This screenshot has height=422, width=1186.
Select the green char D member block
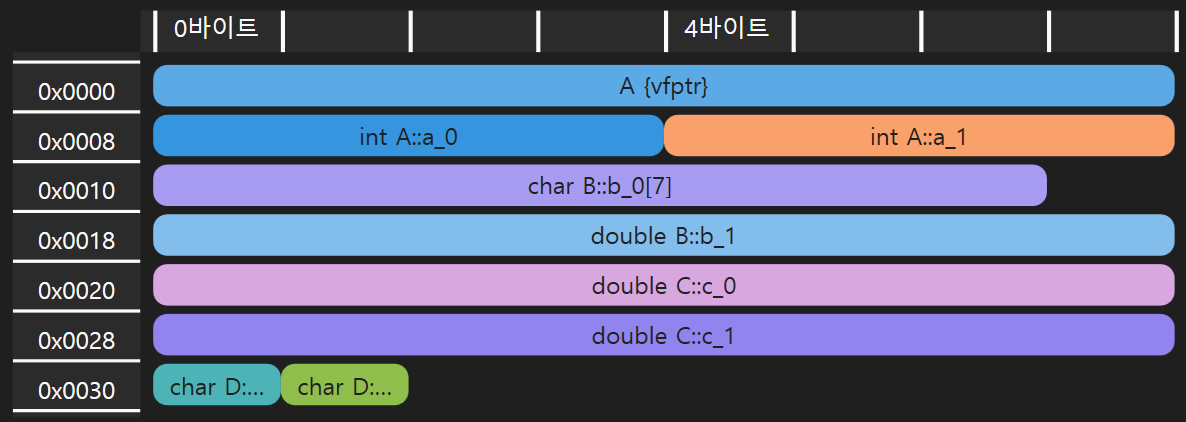pyautogui.click(x=345, y=385)
